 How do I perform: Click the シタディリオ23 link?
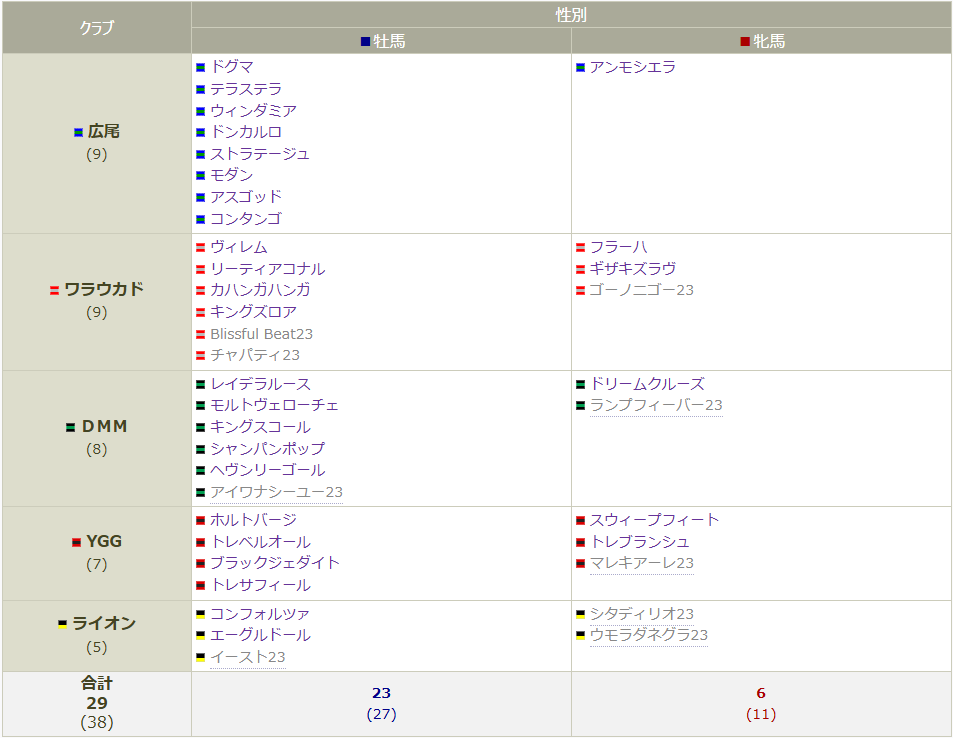[x=640, y=613]
